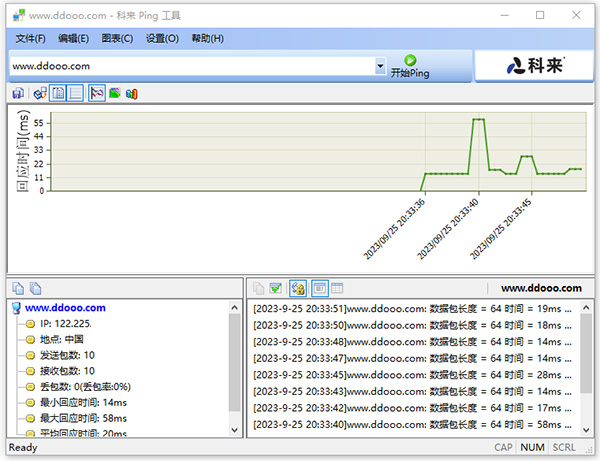This screenshot has width=600, height=461.
Task: Click the 科来 logo banner
Action: (534, 66)
